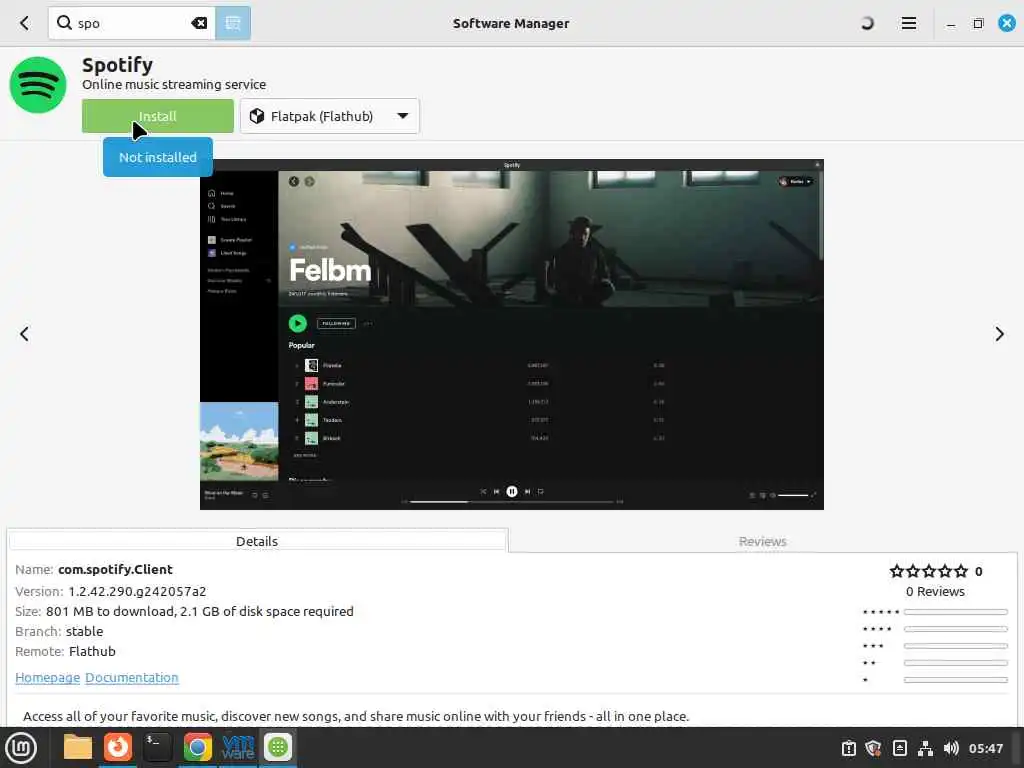
Task: Click inside the search field containing 'spo'
Action: point(131,24)
